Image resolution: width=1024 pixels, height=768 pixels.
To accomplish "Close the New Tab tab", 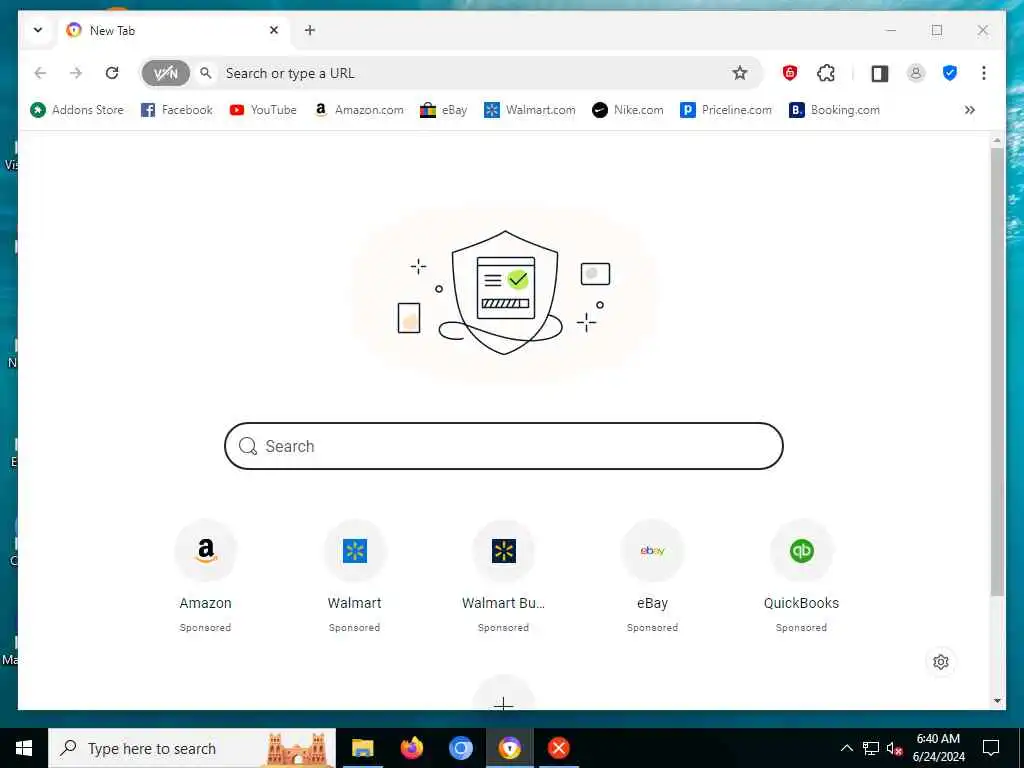I will pyautogui.click(x=274, y=30).
